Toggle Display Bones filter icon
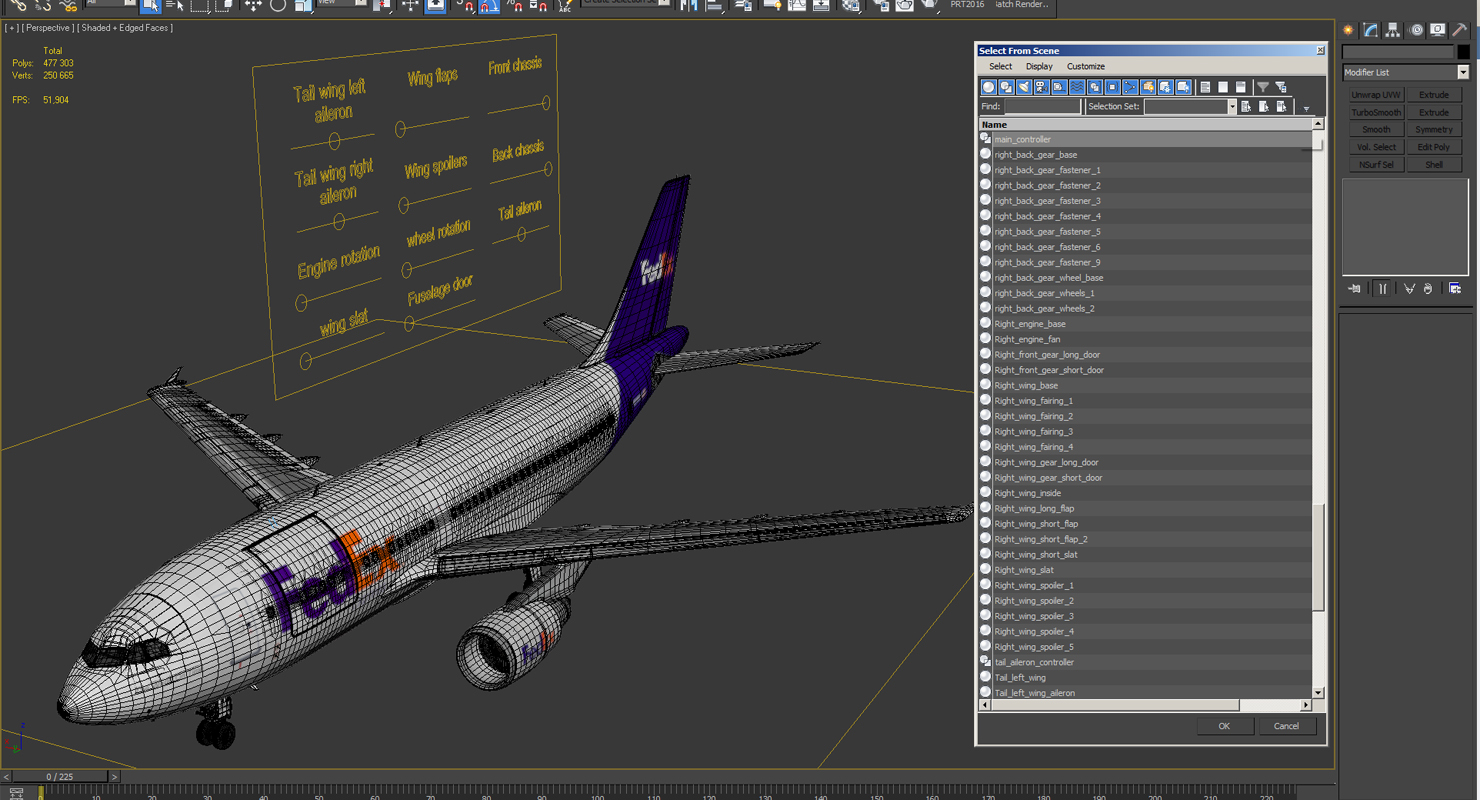This screenshot has width=1480, height=800. pos(1130,87)
